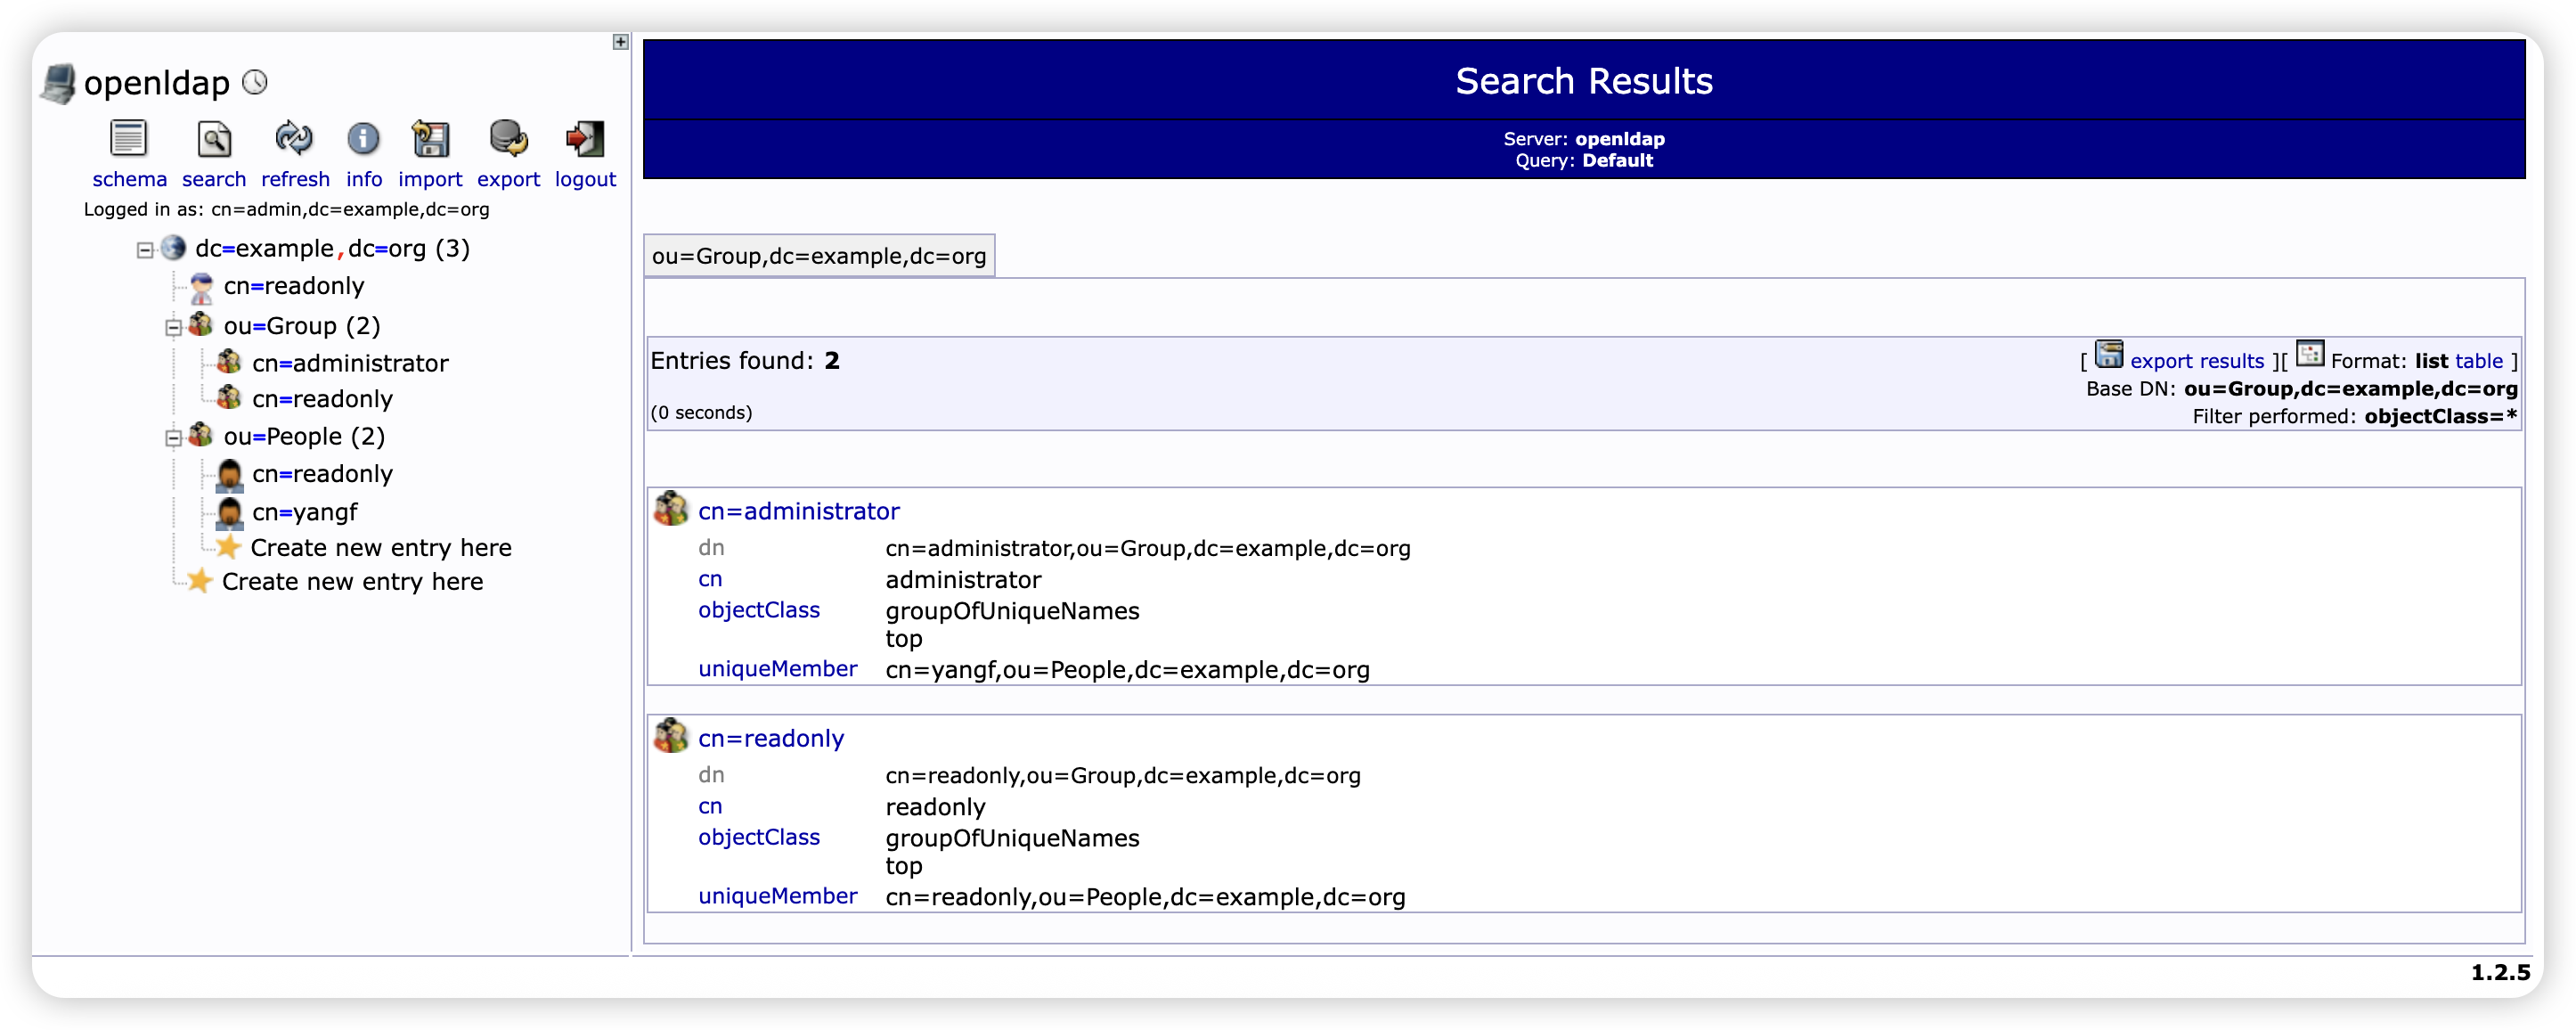Click the clock icon next to openldap

pos(255,83)
